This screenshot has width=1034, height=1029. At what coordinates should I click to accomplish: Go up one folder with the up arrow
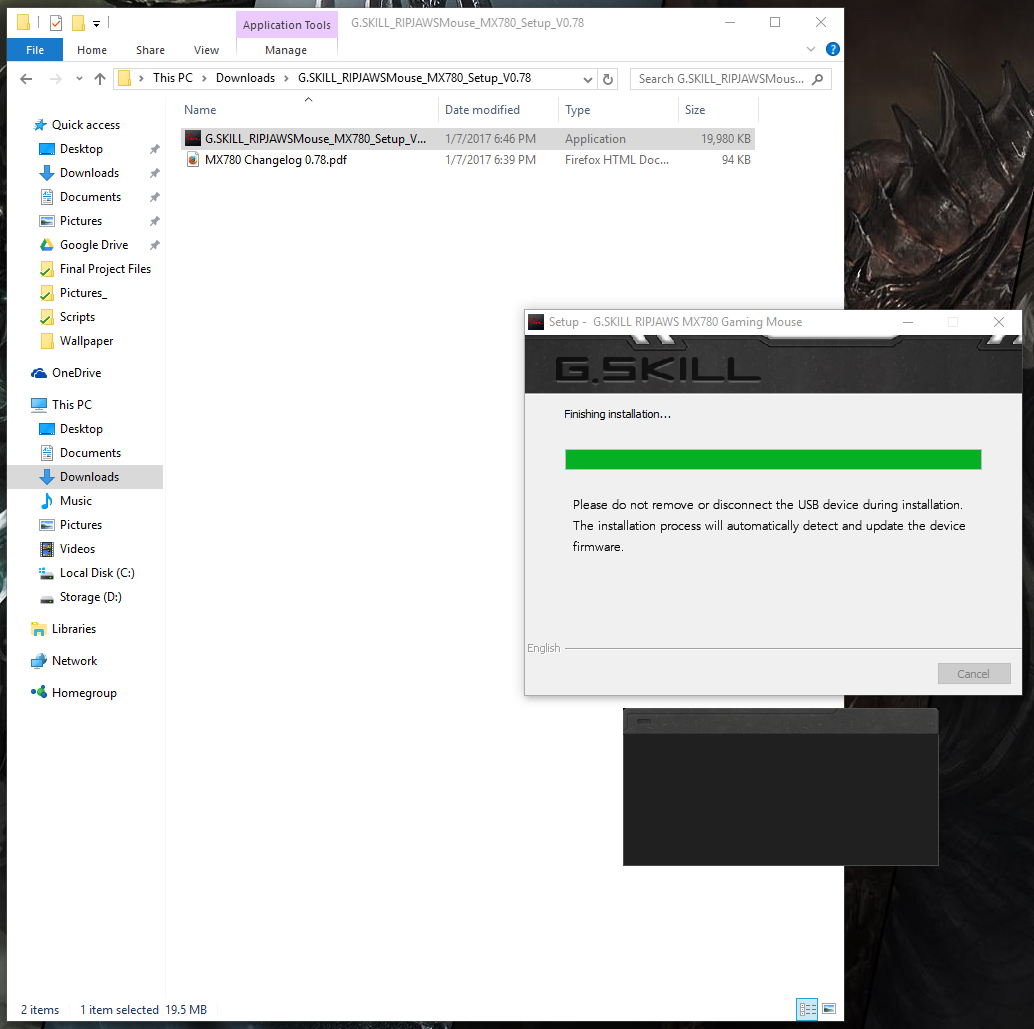(100, 79)
